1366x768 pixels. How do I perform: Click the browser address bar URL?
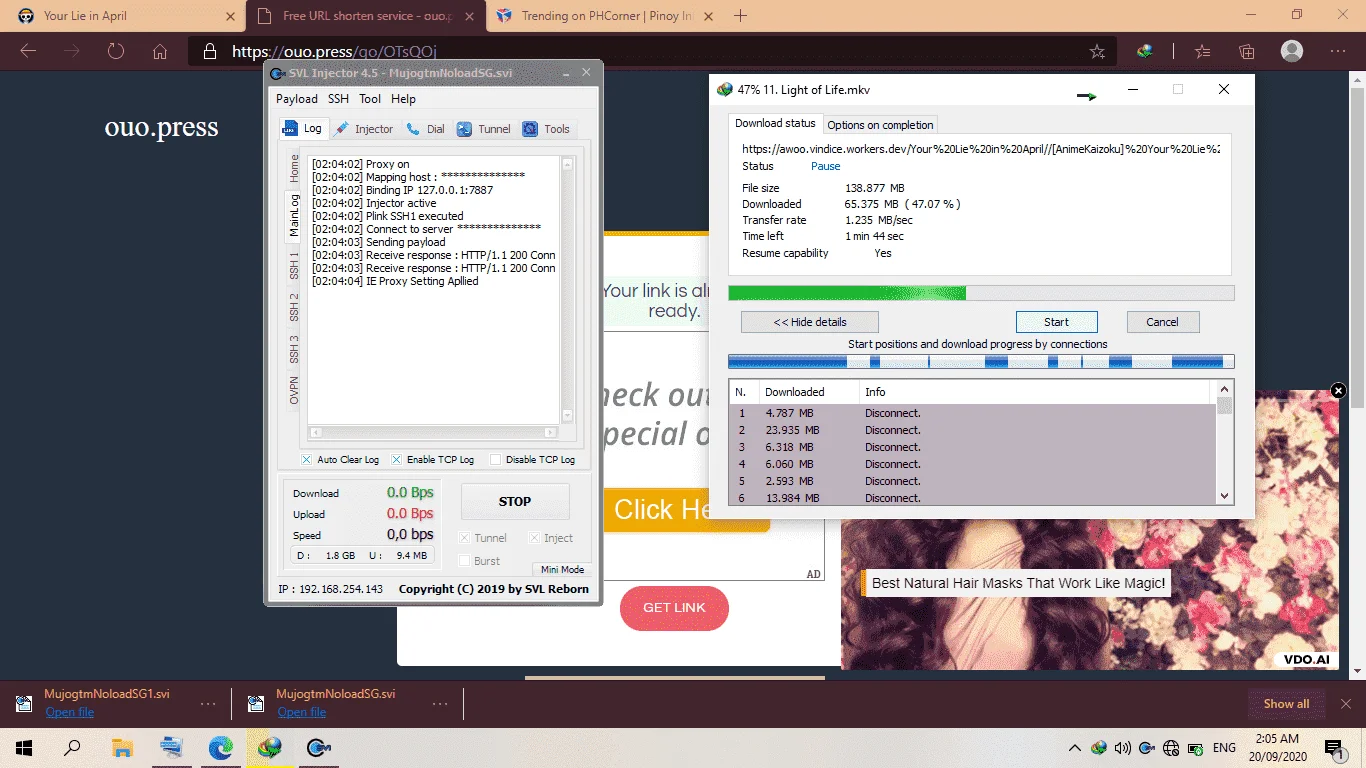[x=334, y=51]
